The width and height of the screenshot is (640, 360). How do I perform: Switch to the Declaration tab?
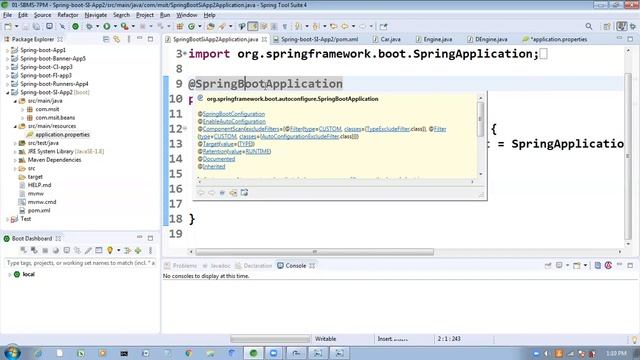[x=253, y=266]
